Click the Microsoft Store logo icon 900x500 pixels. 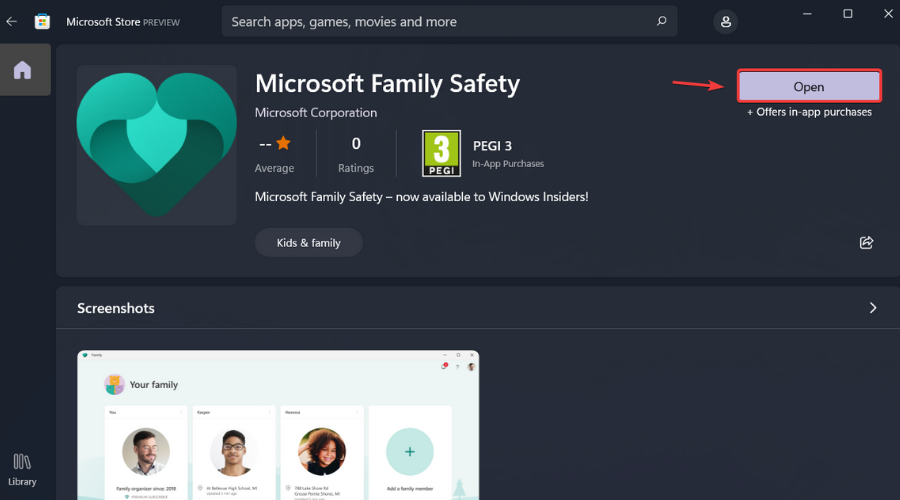click(42, 22)
